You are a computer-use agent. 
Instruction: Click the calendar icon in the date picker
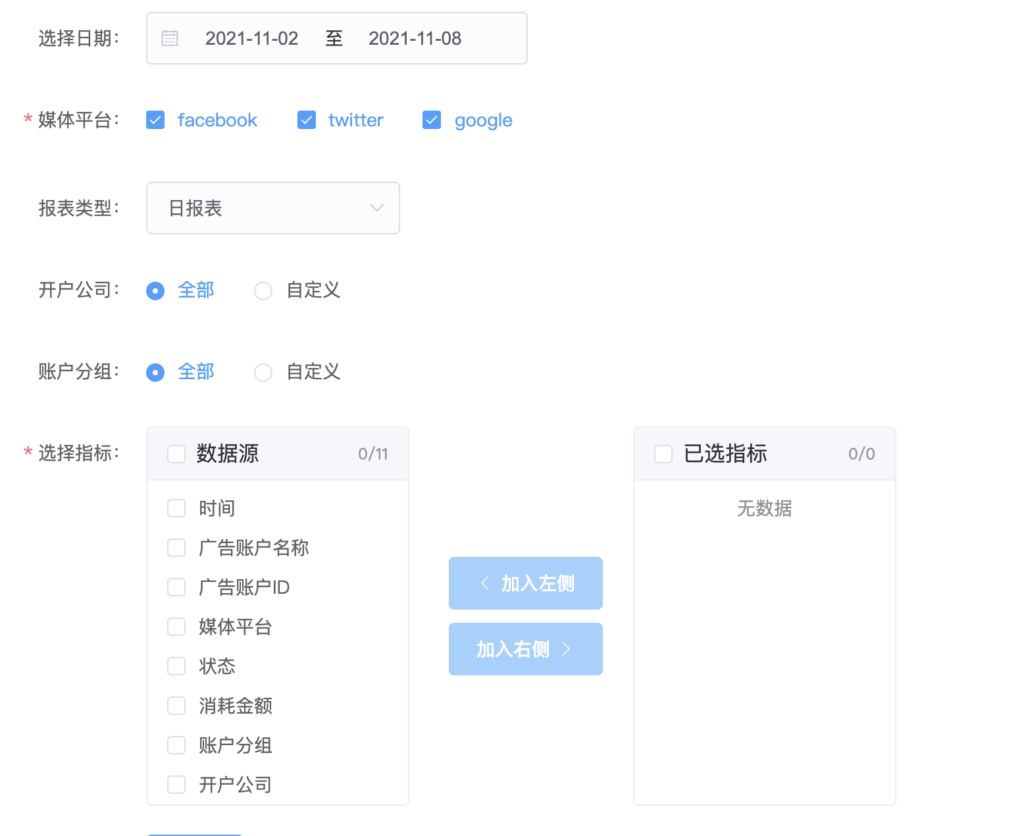[167, 37]
